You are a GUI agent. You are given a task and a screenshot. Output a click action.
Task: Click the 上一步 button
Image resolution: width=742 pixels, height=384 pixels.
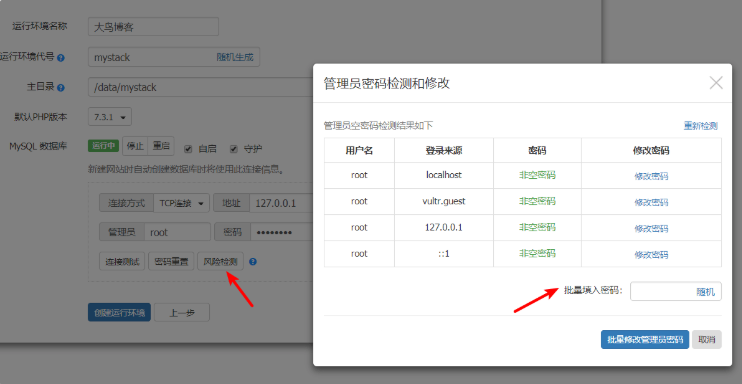tap(182, 313)
